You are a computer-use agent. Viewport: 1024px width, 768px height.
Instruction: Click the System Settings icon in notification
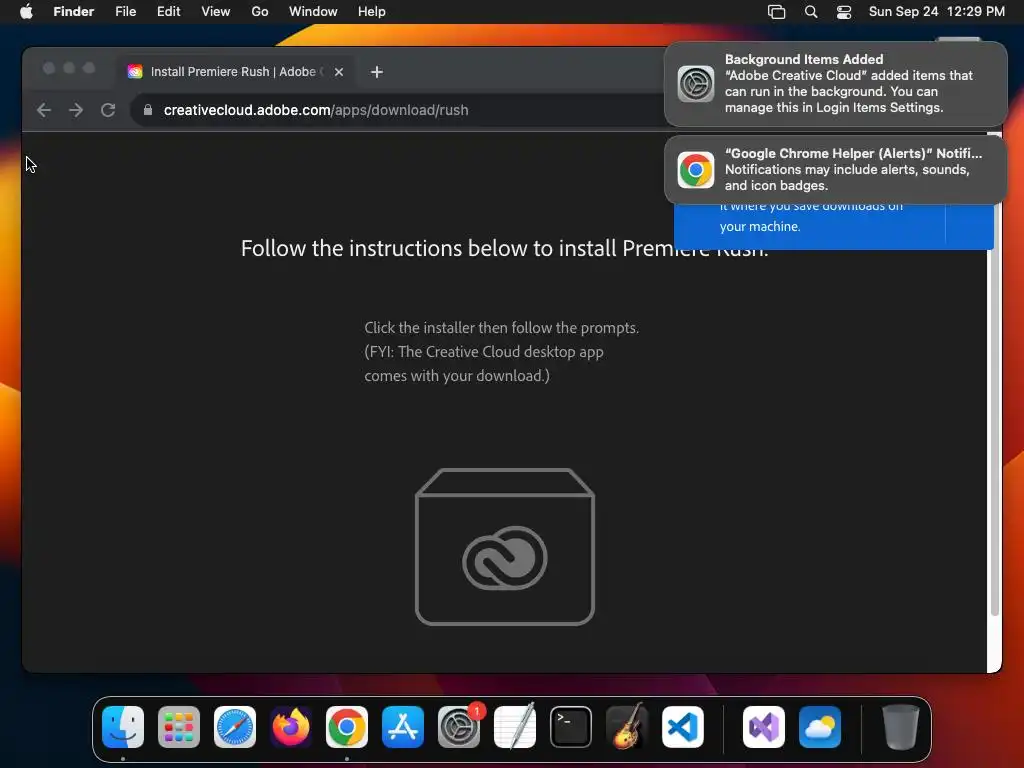tap(696, 84)
